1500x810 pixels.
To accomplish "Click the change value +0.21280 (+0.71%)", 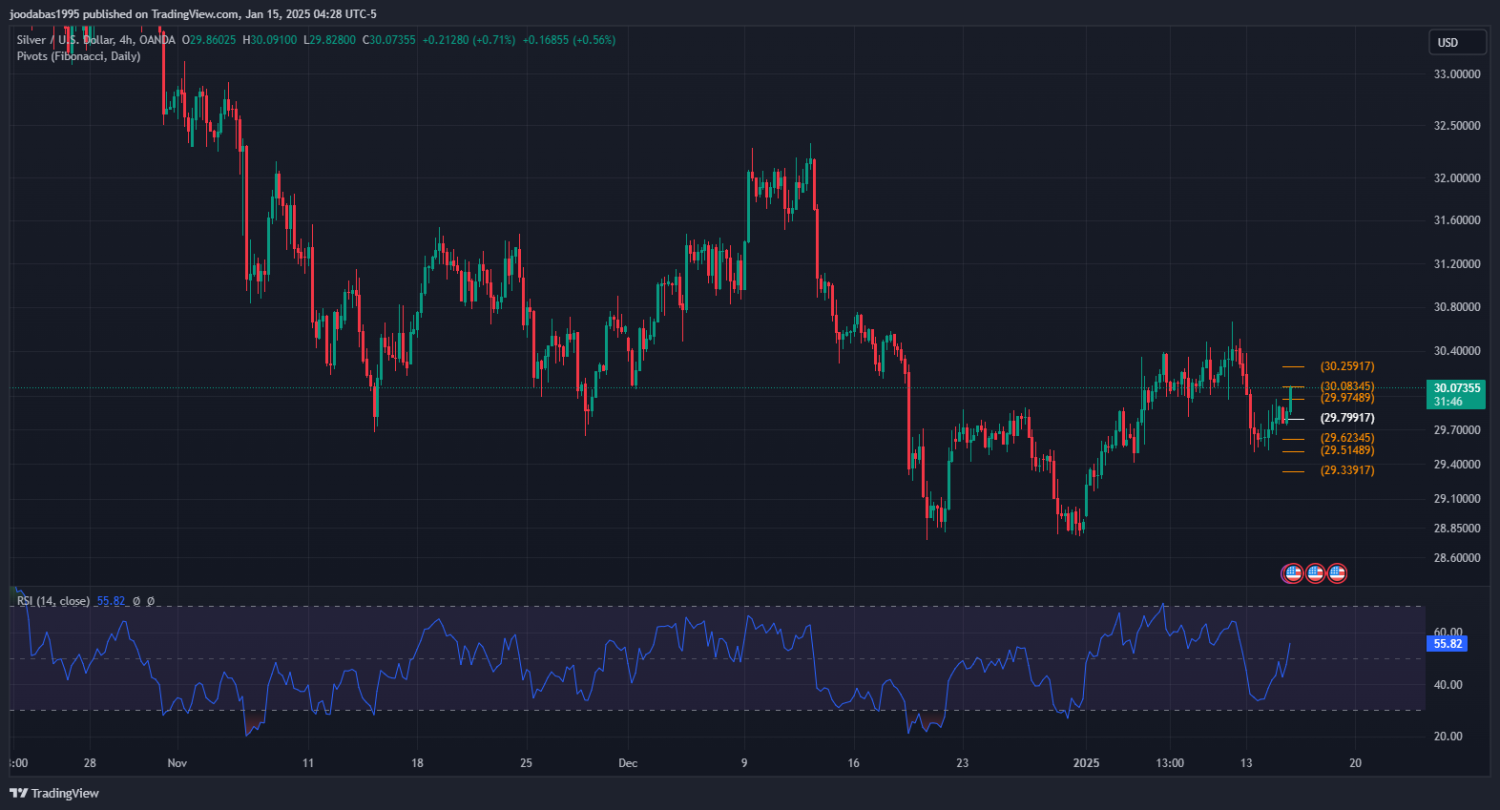I will coord(470,40).
